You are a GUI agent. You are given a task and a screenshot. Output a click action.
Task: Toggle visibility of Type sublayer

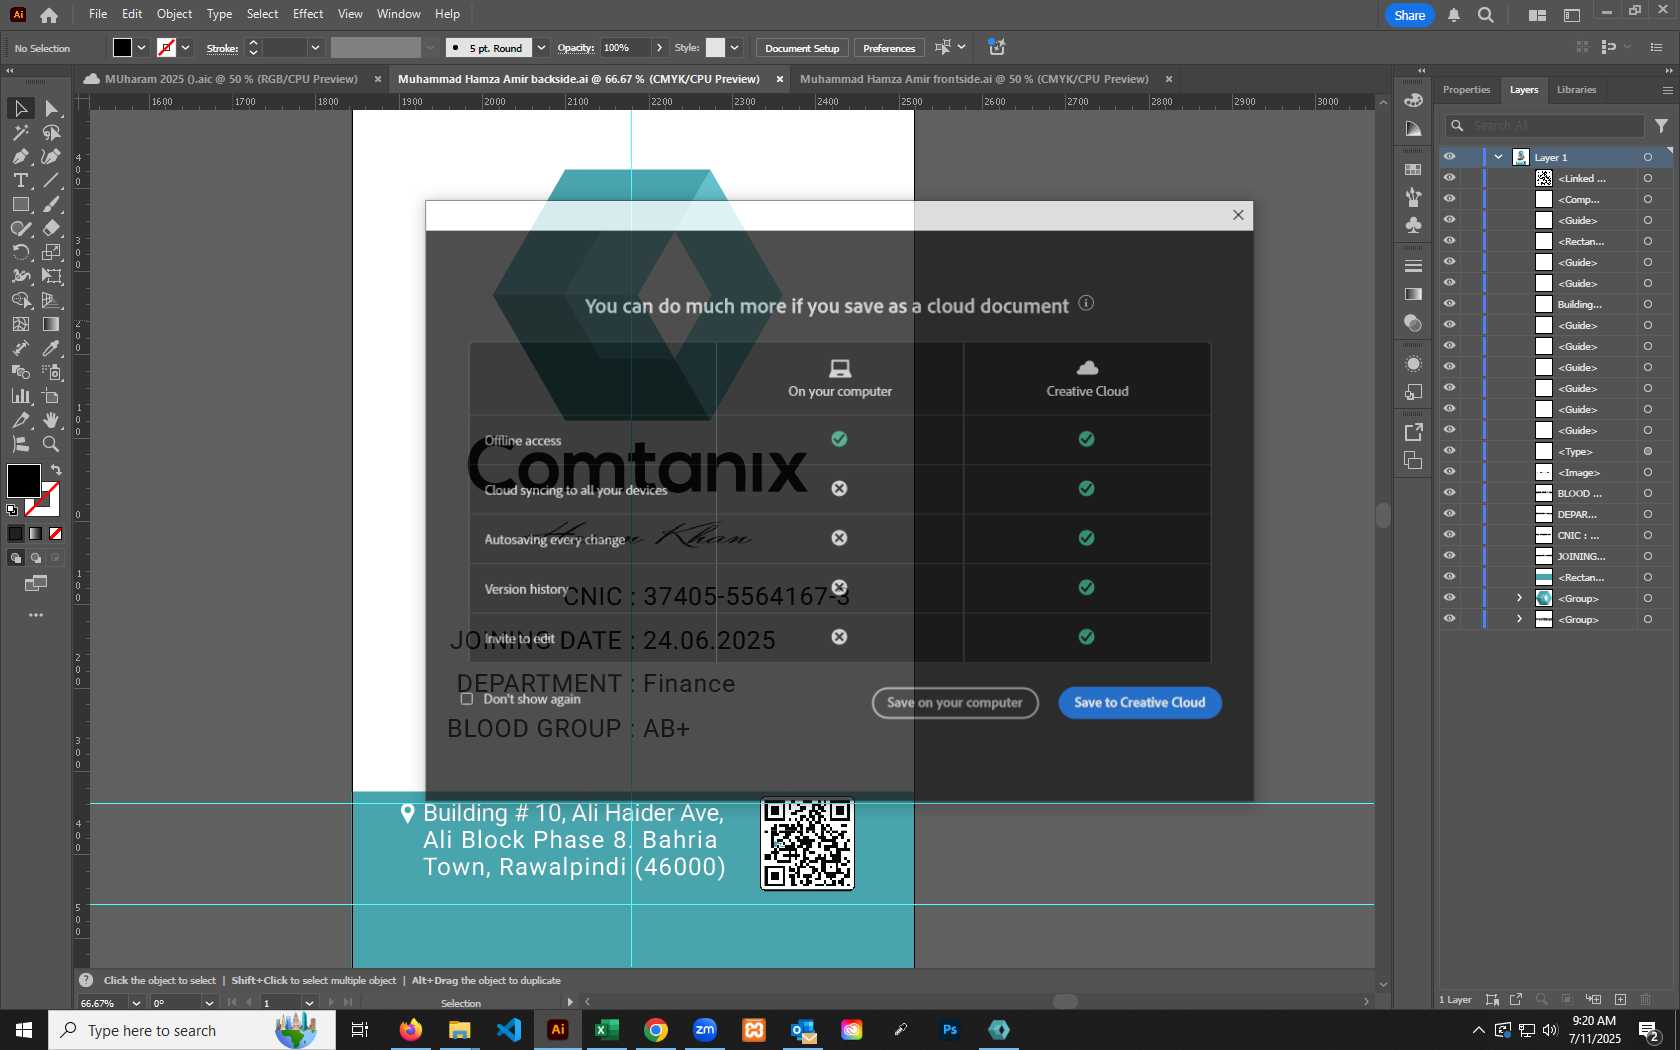[1449, 451]
